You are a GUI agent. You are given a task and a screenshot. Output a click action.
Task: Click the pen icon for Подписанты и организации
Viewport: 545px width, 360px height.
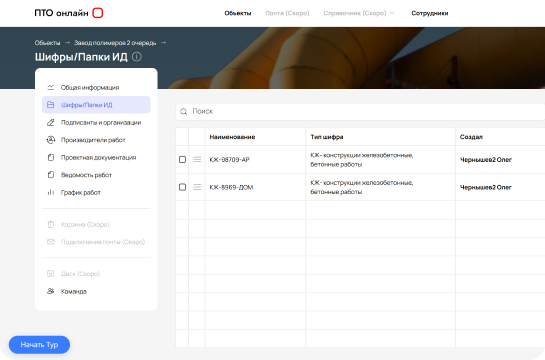pos(51,122)
